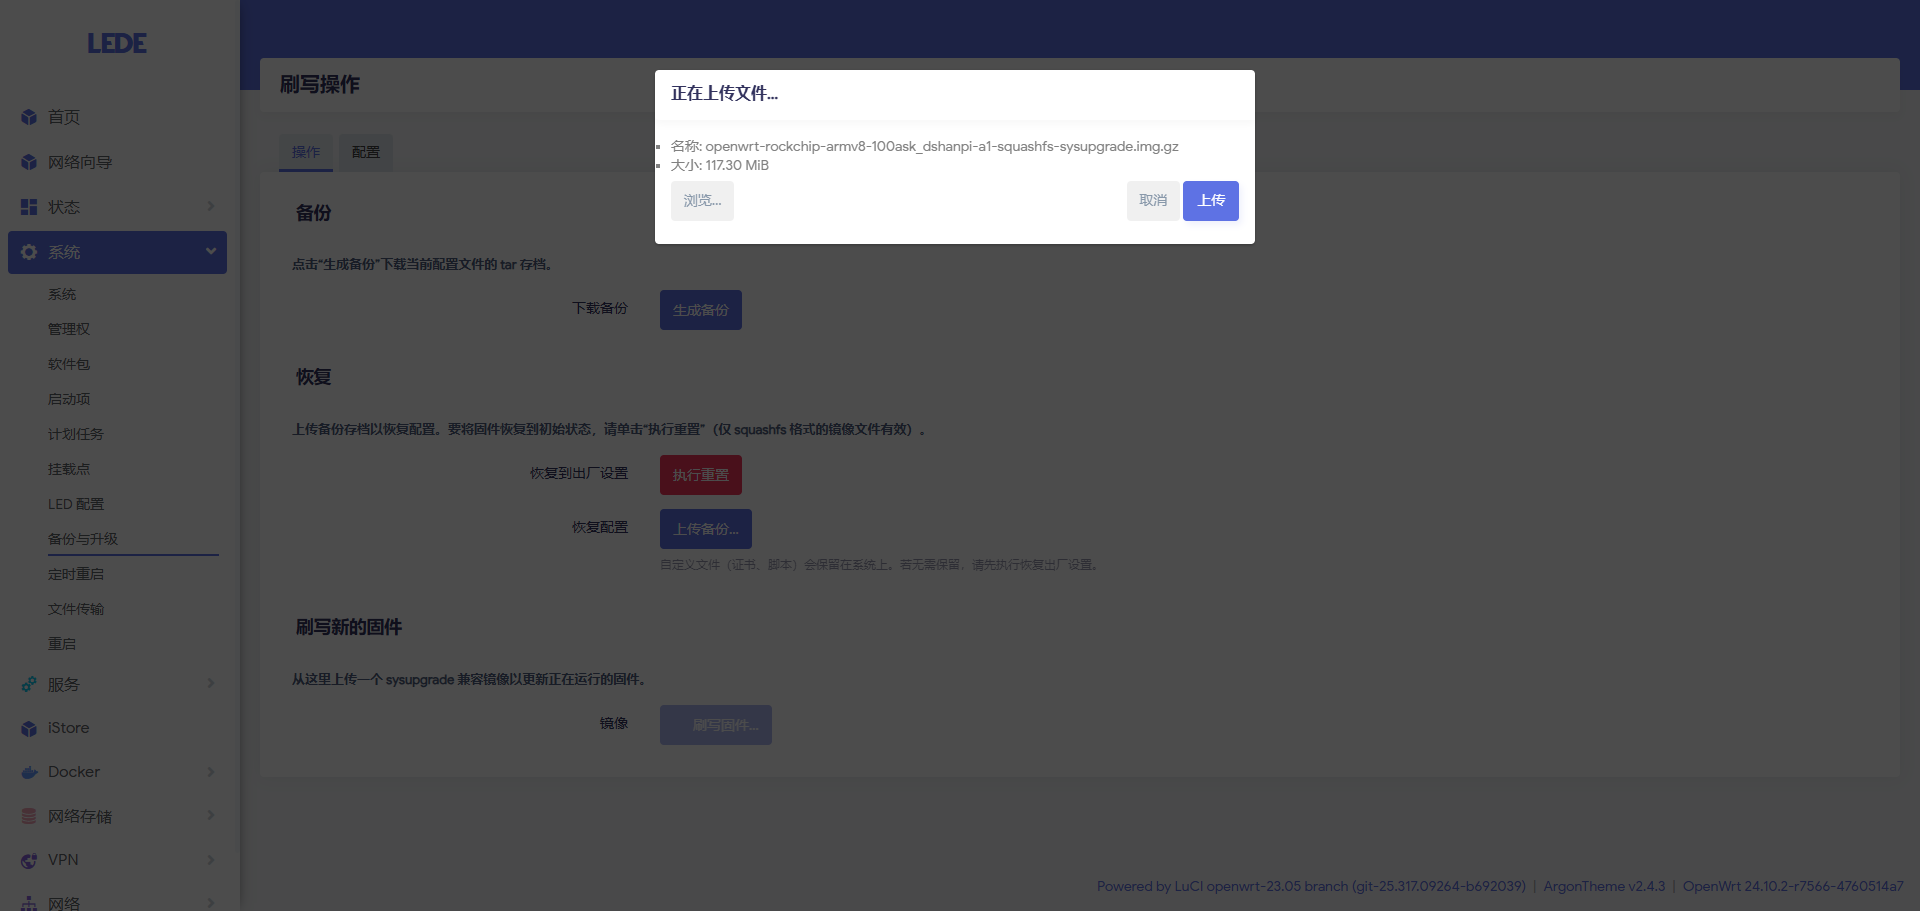Collapse the system menu chevron

(x=210, y=251)
